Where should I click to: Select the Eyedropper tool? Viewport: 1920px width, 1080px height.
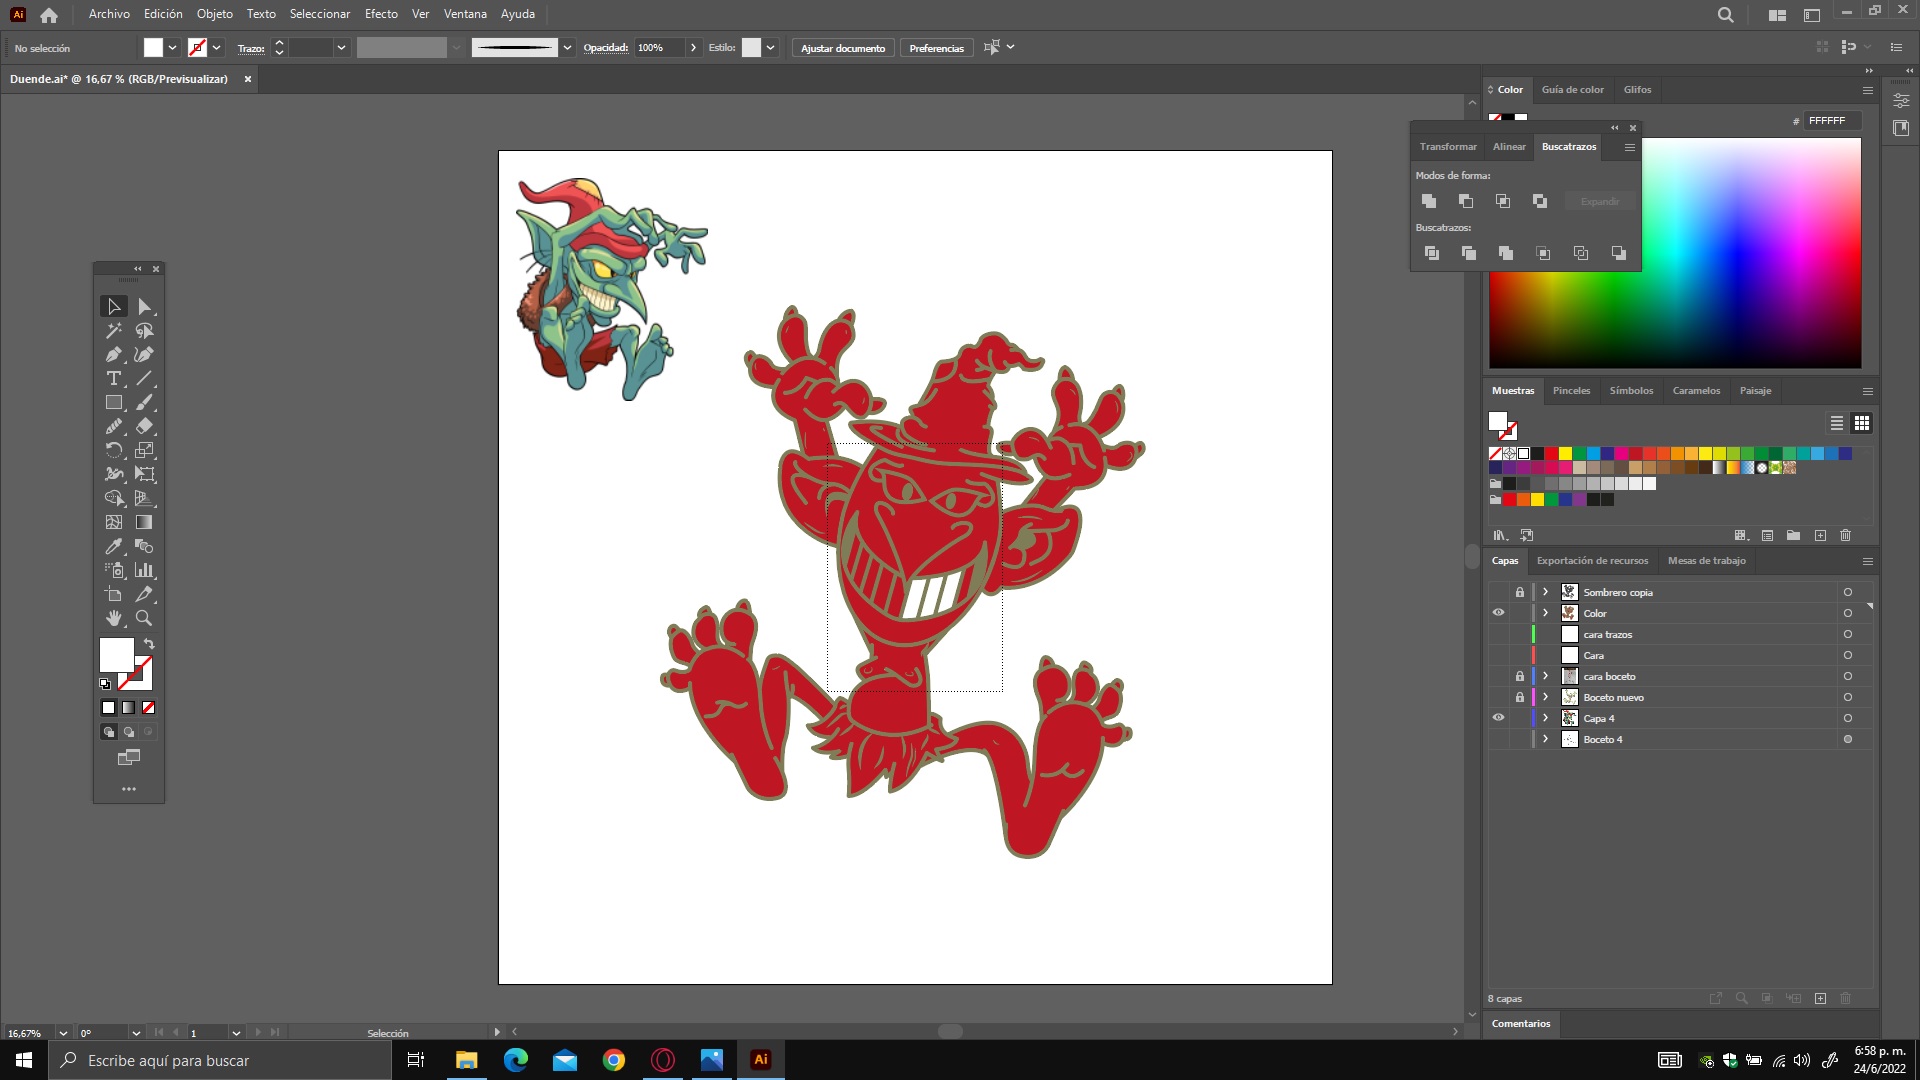[x=114, y=547]
